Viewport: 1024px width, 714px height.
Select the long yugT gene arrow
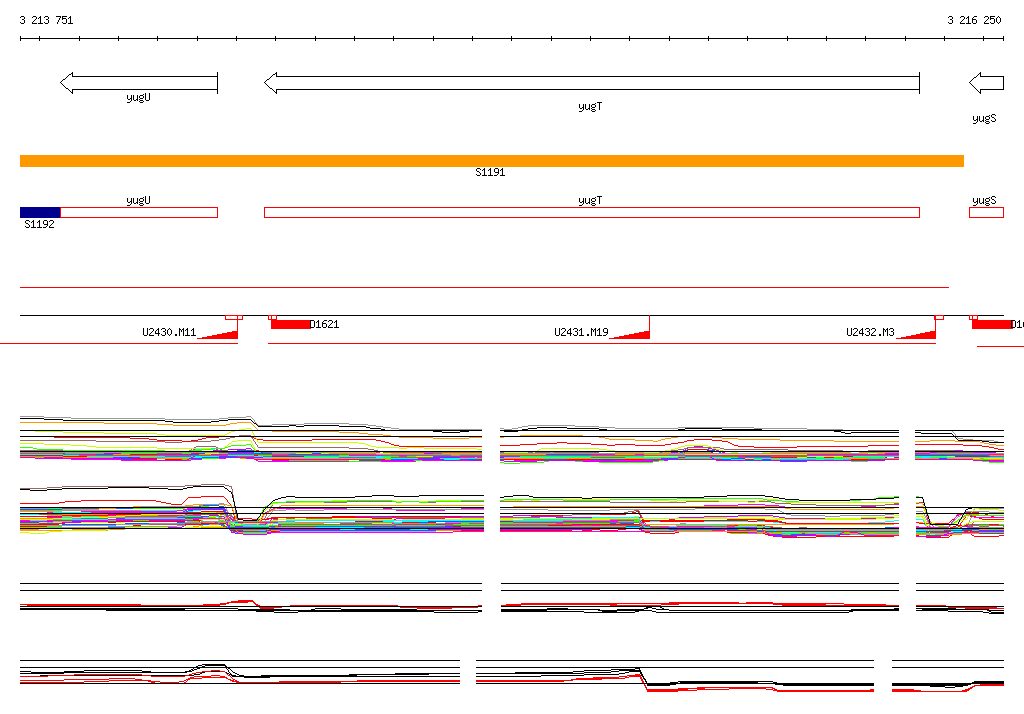pos(591,83)
